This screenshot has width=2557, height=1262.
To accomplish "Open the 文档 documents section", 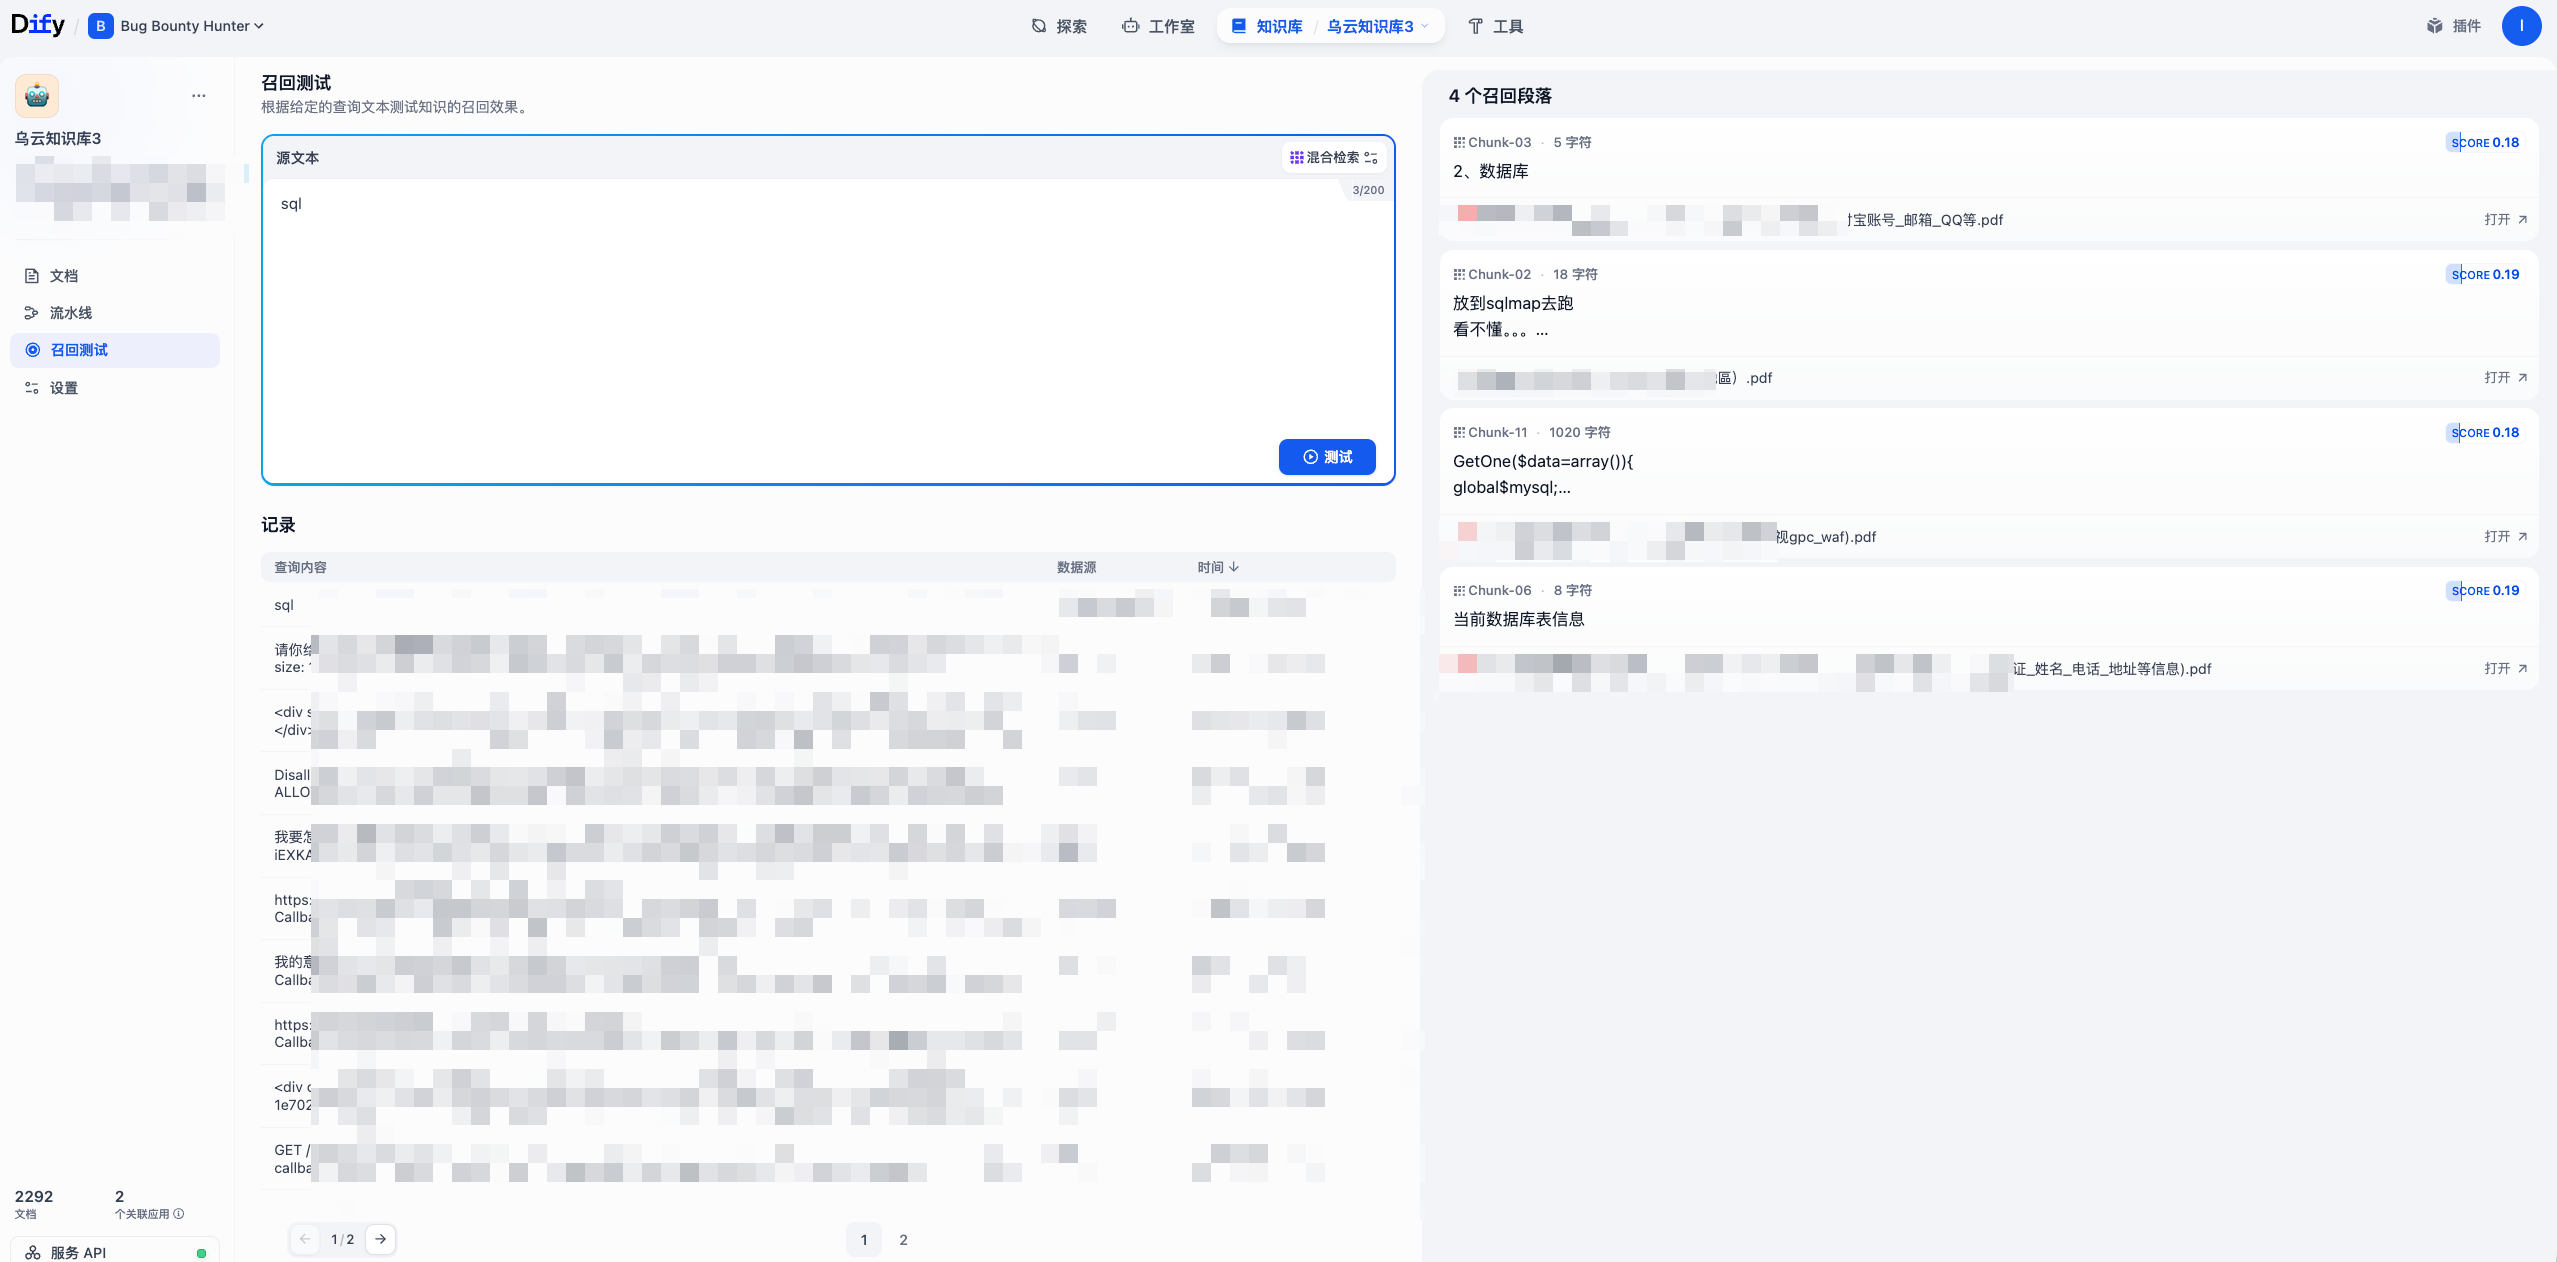I will (63, 276).
